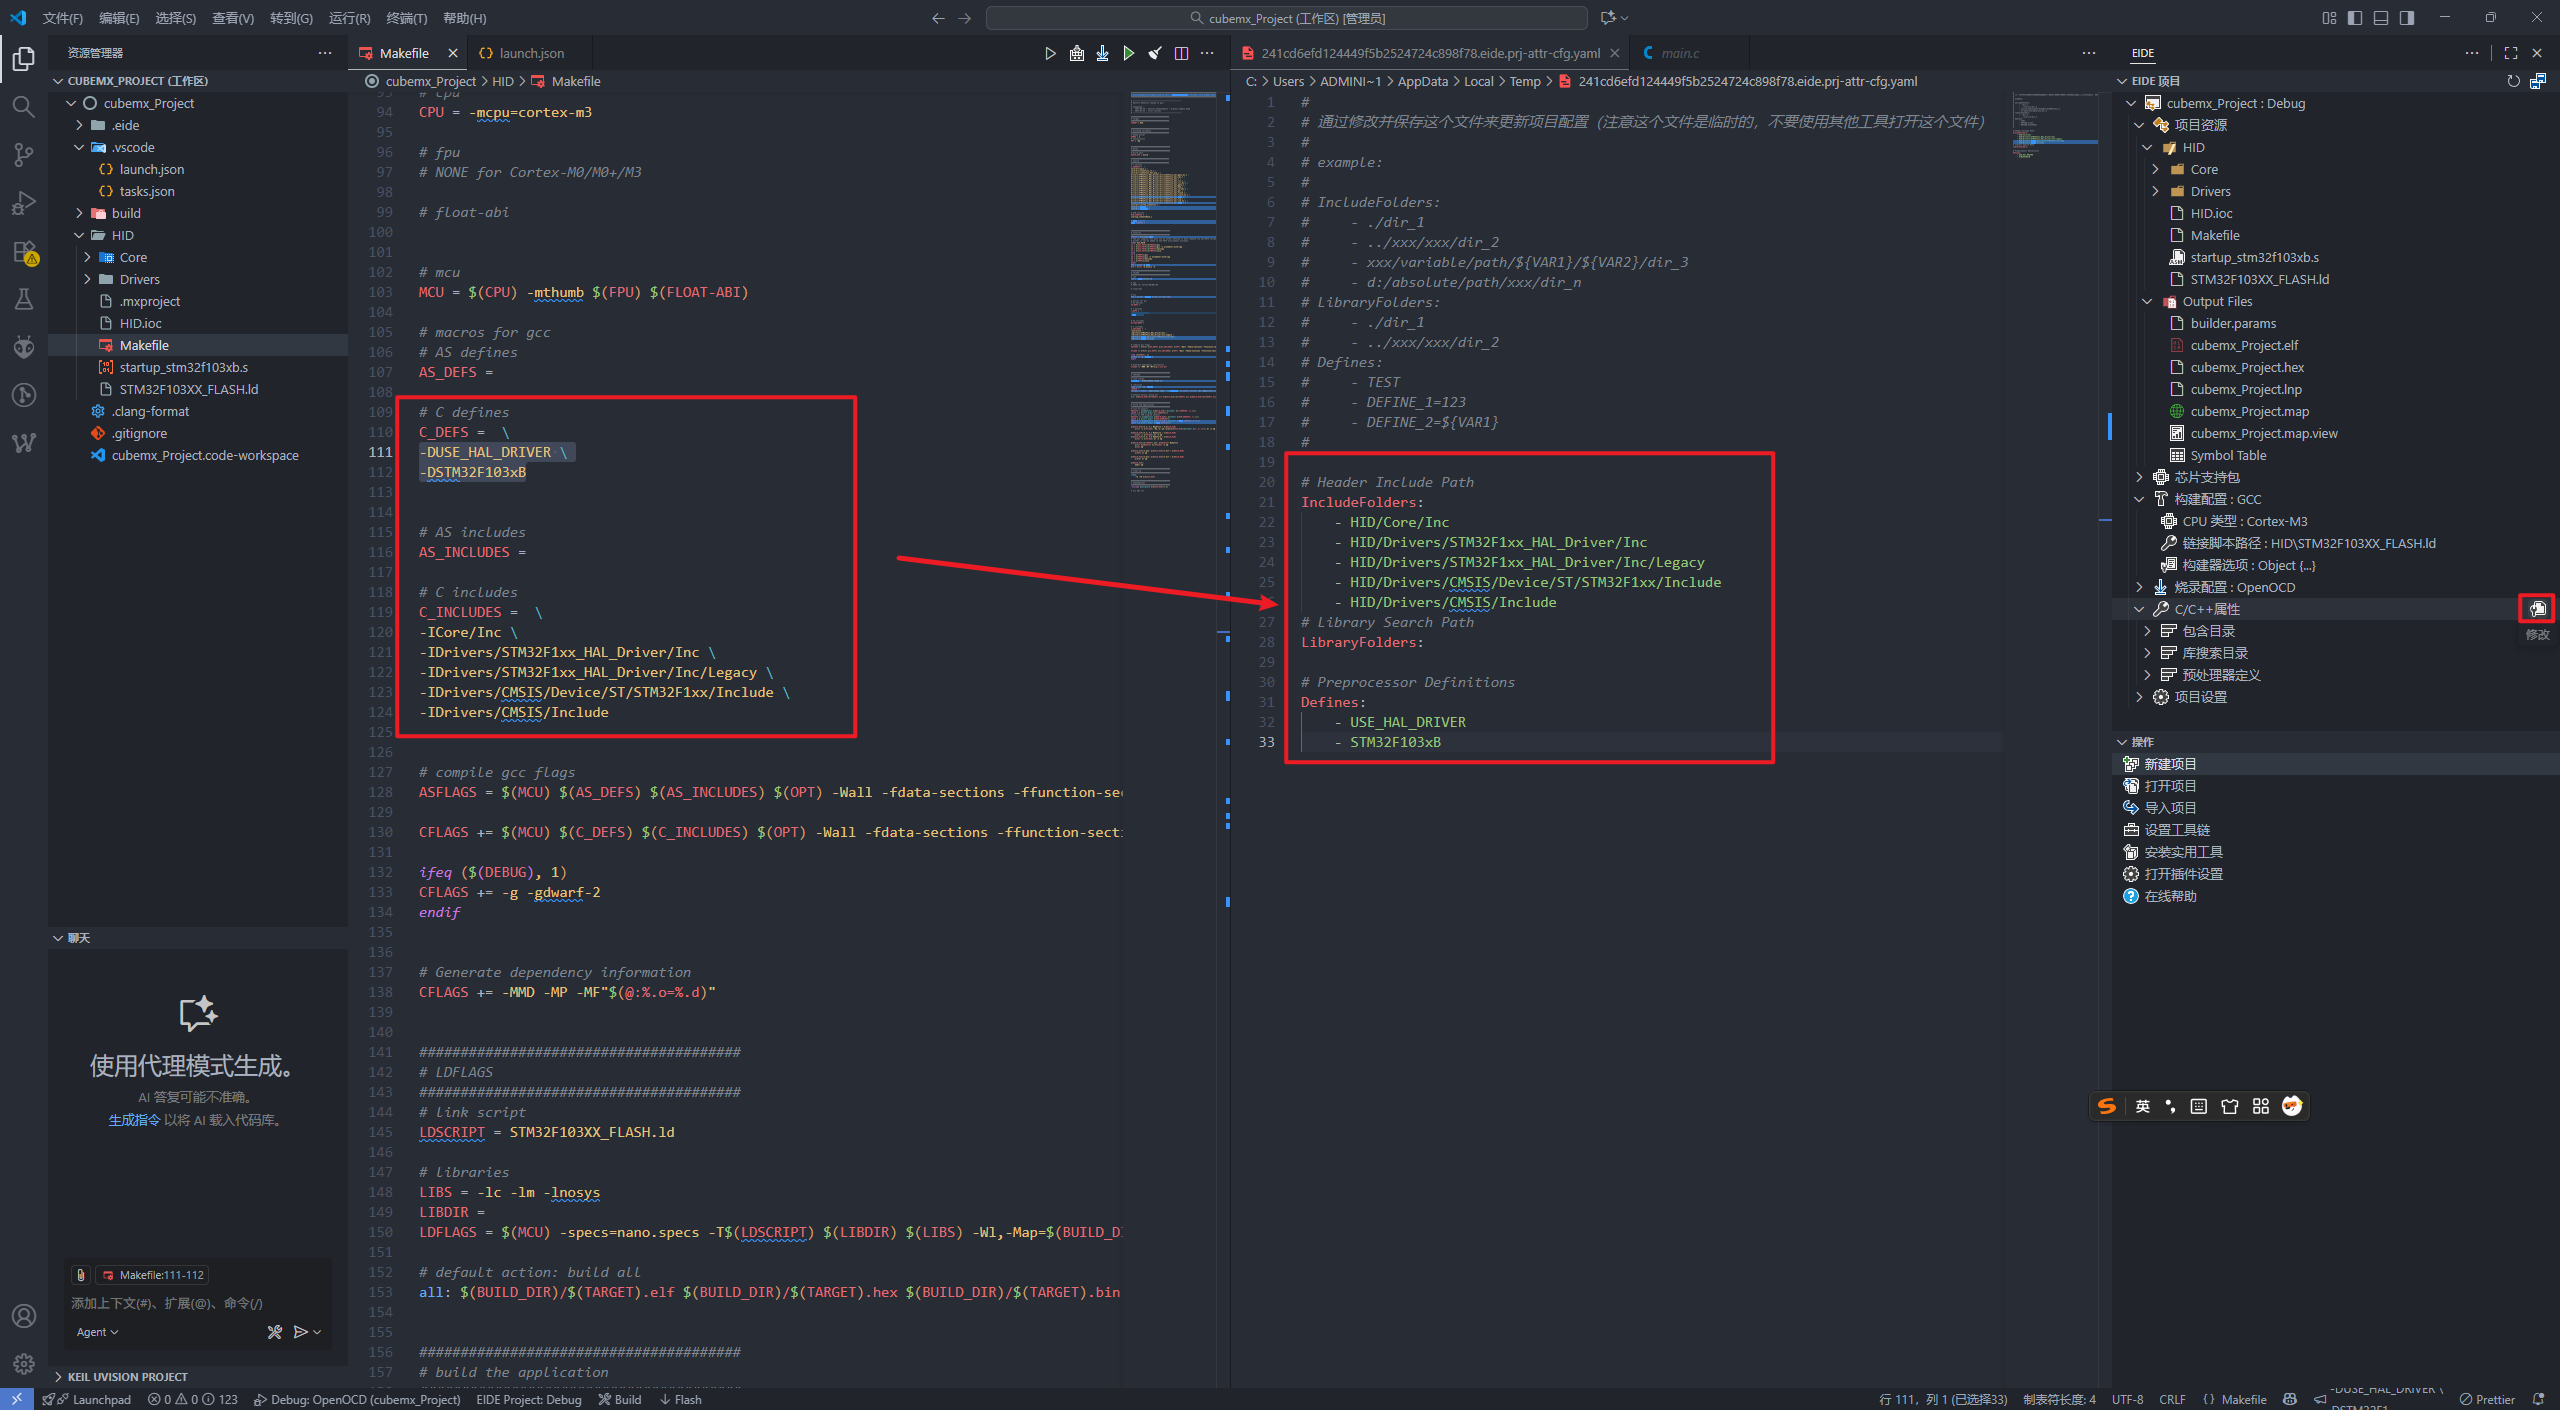
Task: Open the Extensions view in activity bar
Action: tap(24, 251)
